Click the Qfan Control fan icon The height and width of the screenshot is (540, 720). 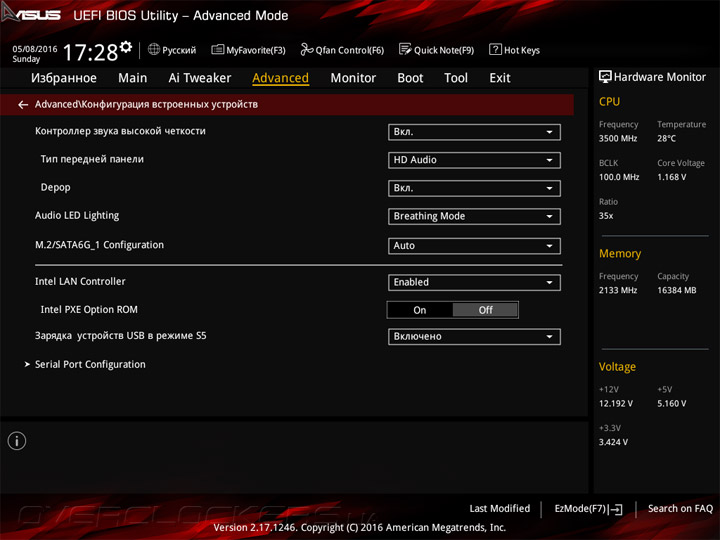[x=306, y=50]
